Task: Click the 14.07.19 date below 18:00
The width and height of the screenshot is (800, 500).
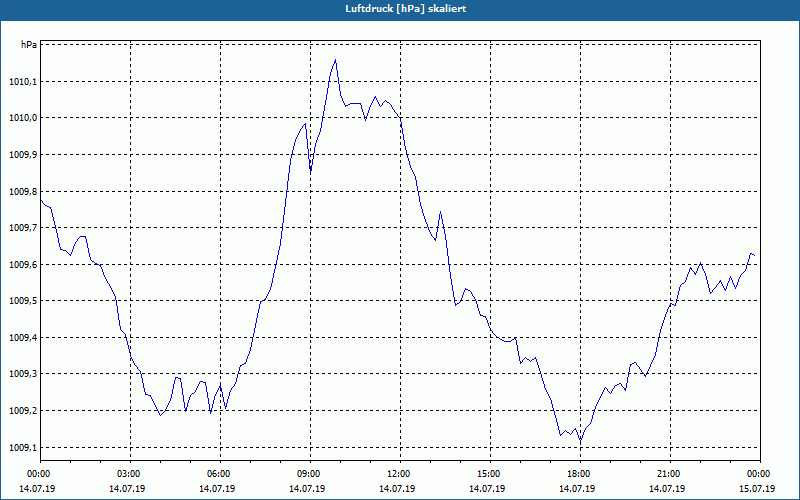Action: (577, 488)
